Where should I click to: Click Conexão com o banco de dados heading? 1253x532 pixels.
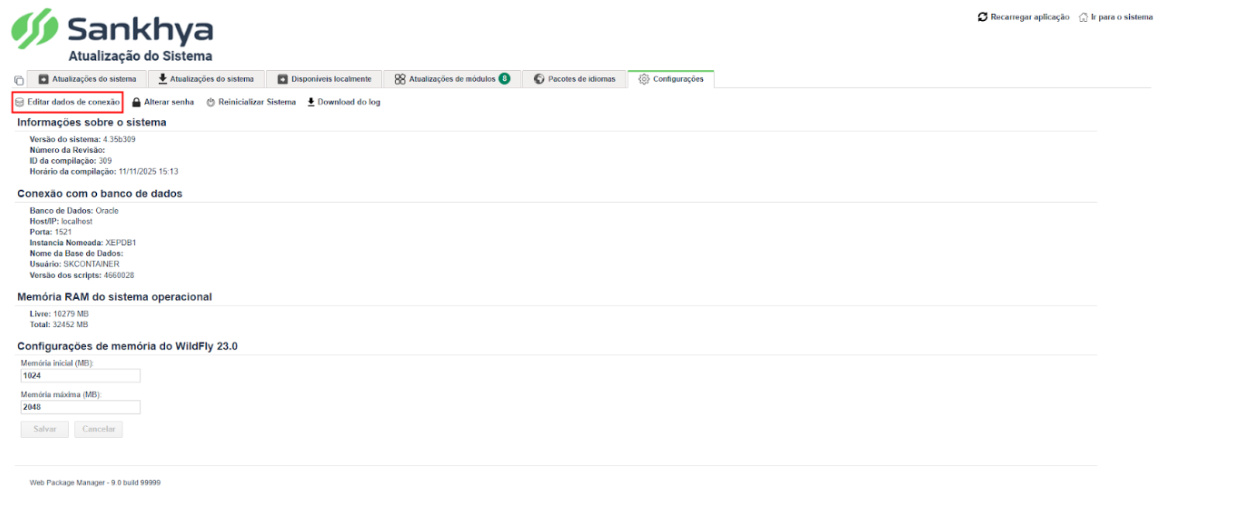point(100,193)
